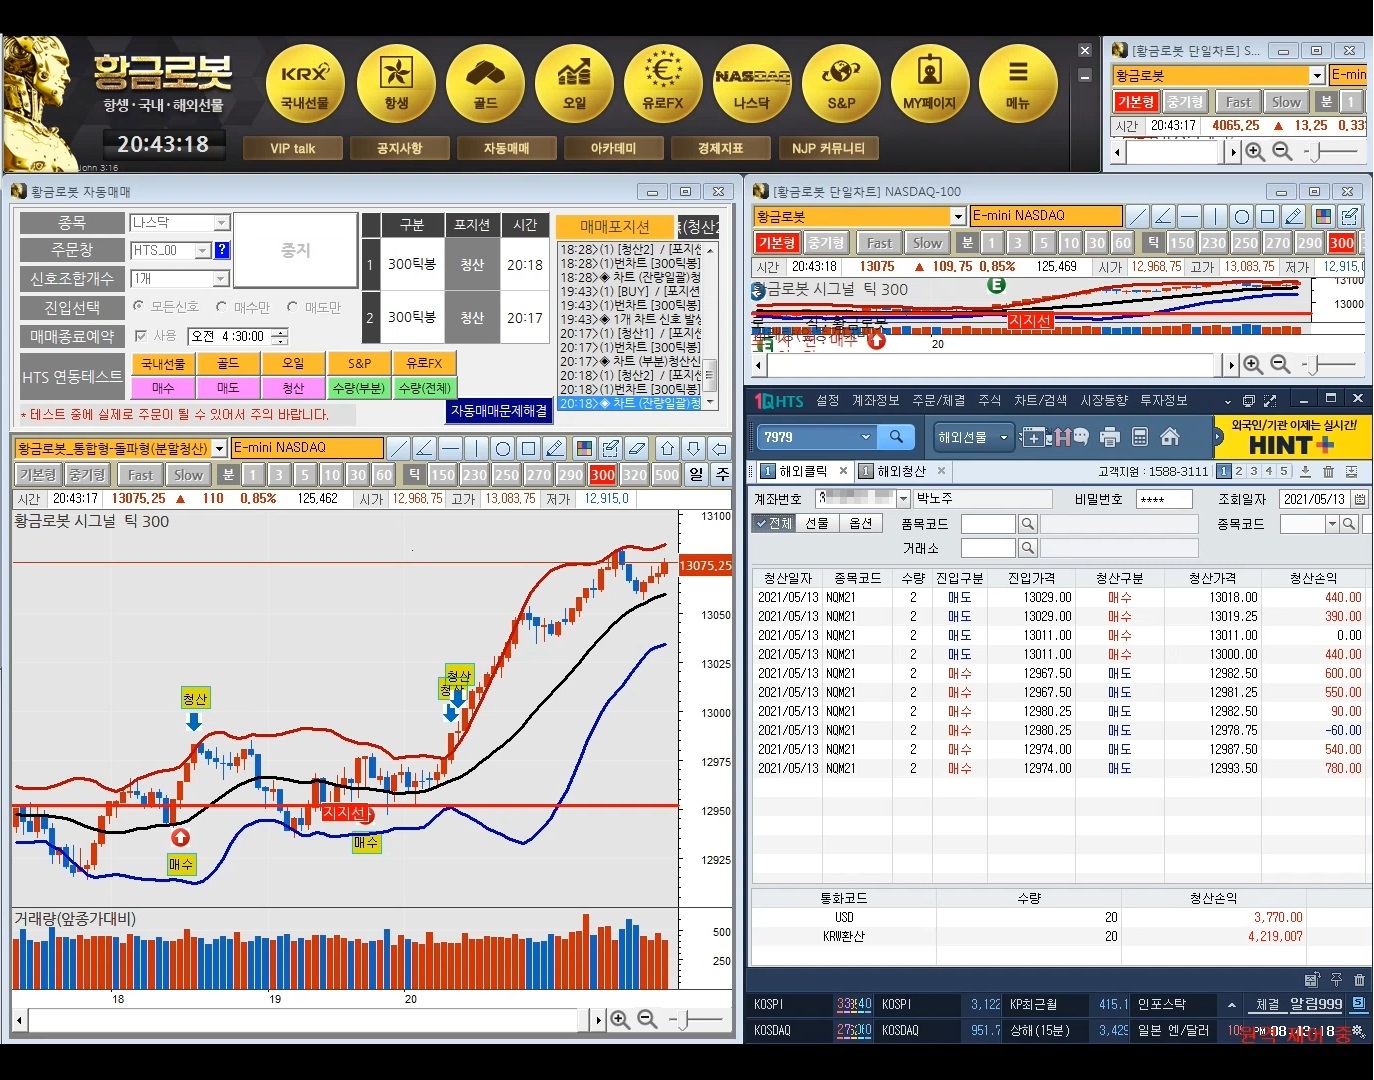Open the KRX 국내선물 gold button
This screenshot has height=1080, width=1374.
coord(305,83)
